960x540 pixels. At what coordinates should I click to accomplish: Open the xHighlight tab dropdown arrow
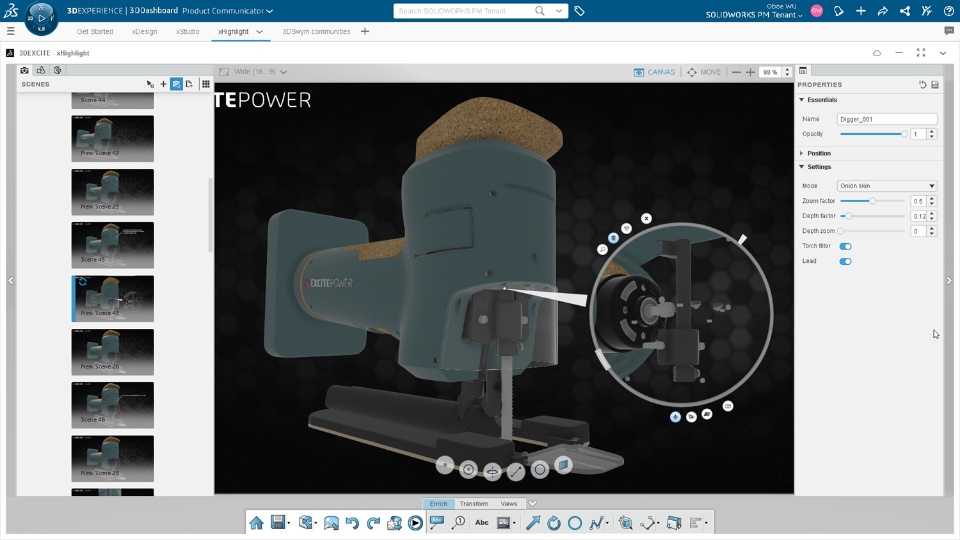coord(260,31)
